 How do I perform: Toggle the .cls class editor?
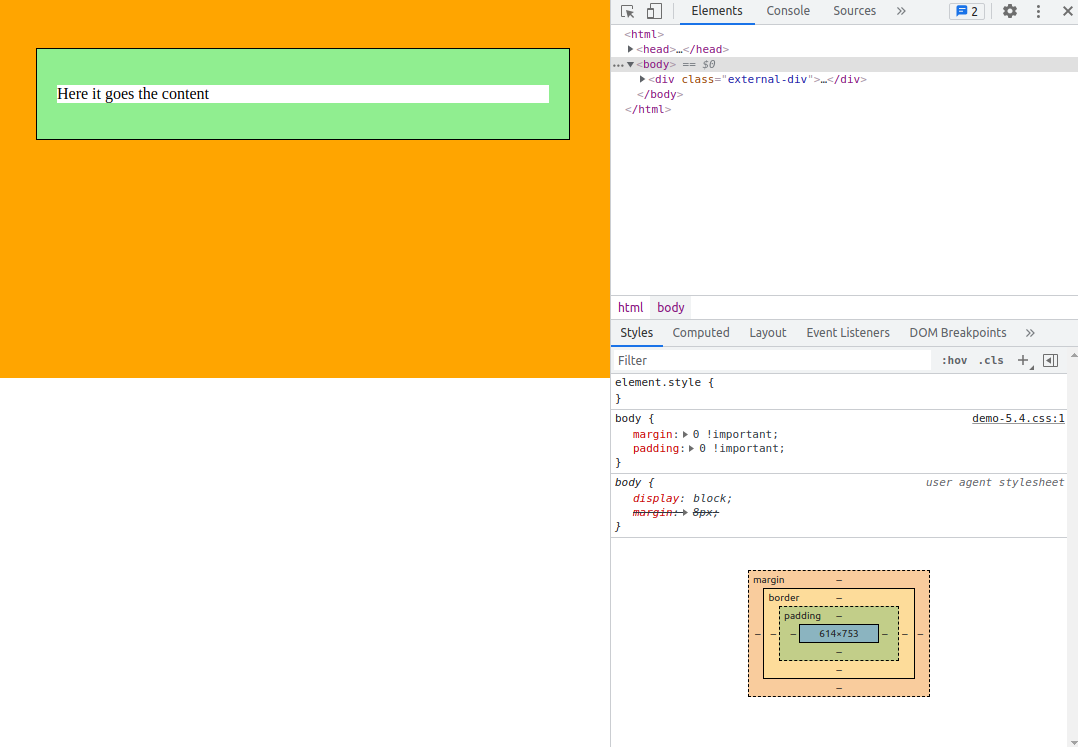(x=991, y=361)
